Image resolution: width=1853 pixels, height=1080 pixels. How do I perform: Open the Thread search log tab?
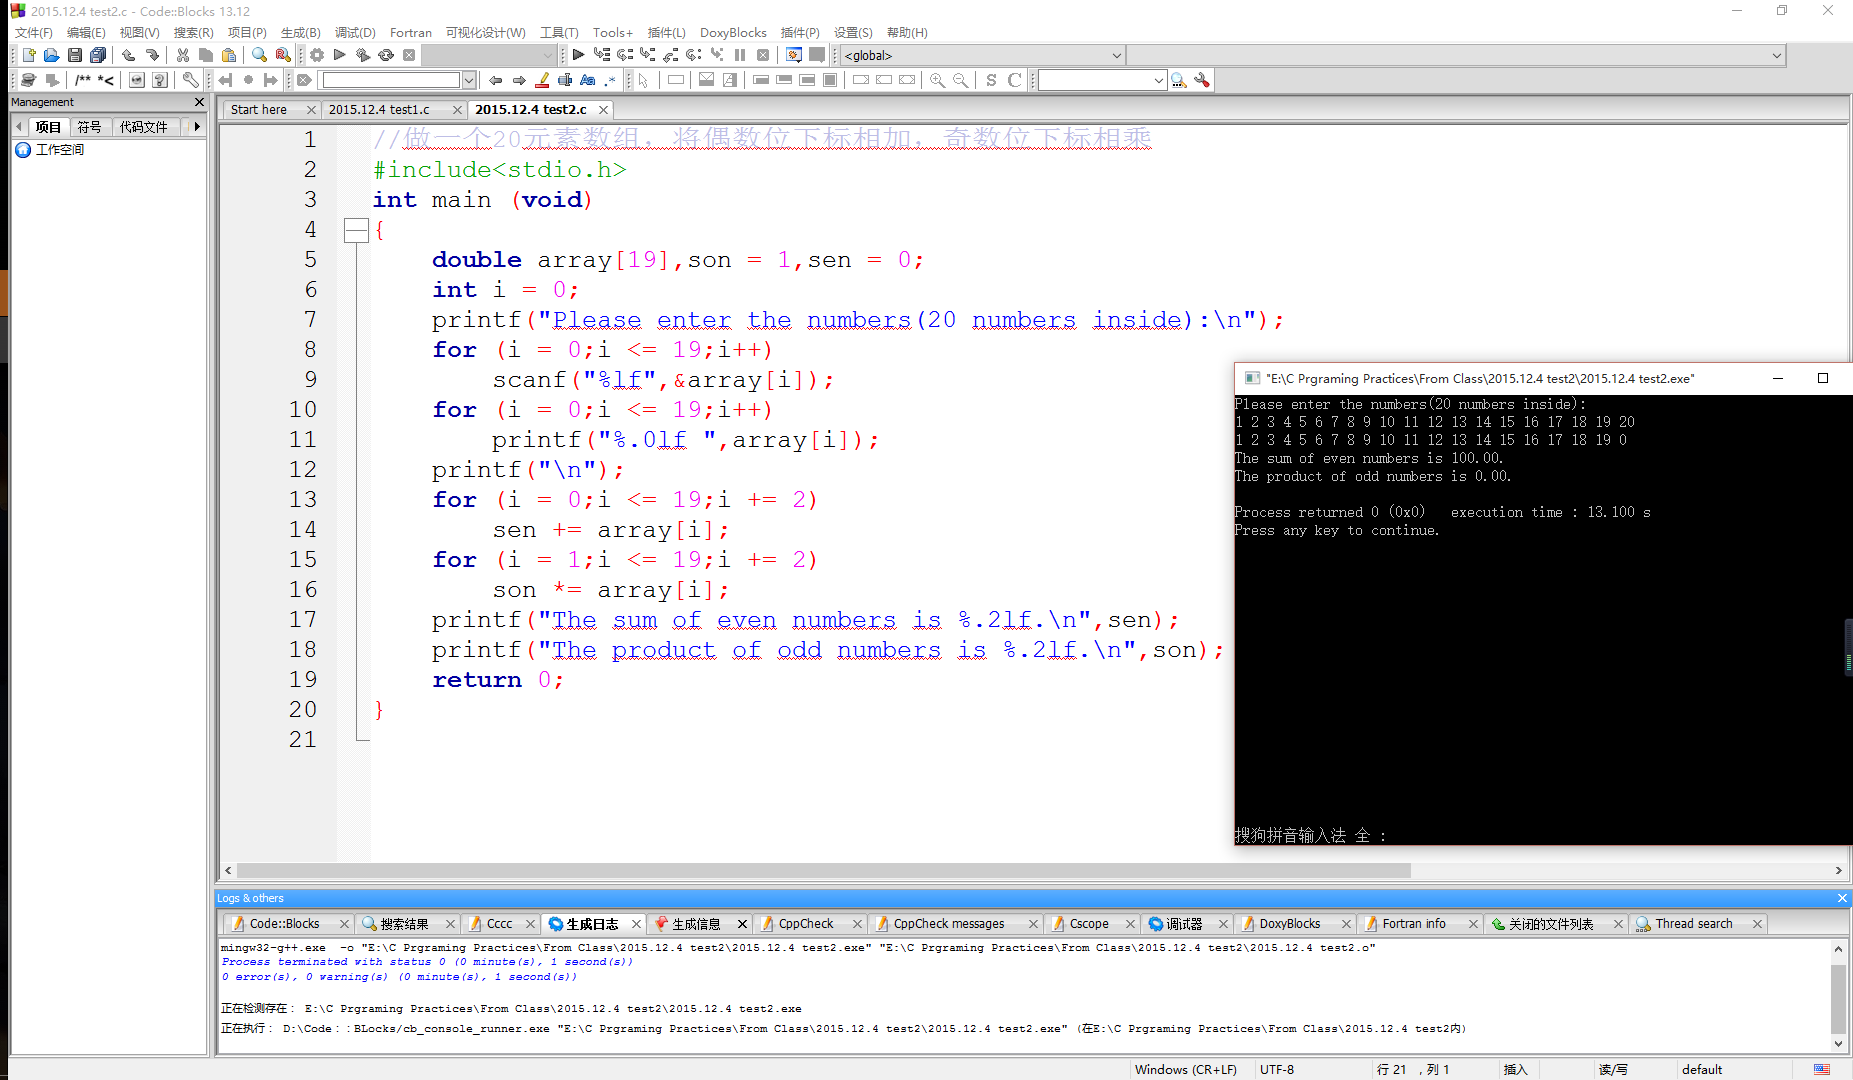coord(1693,924)
